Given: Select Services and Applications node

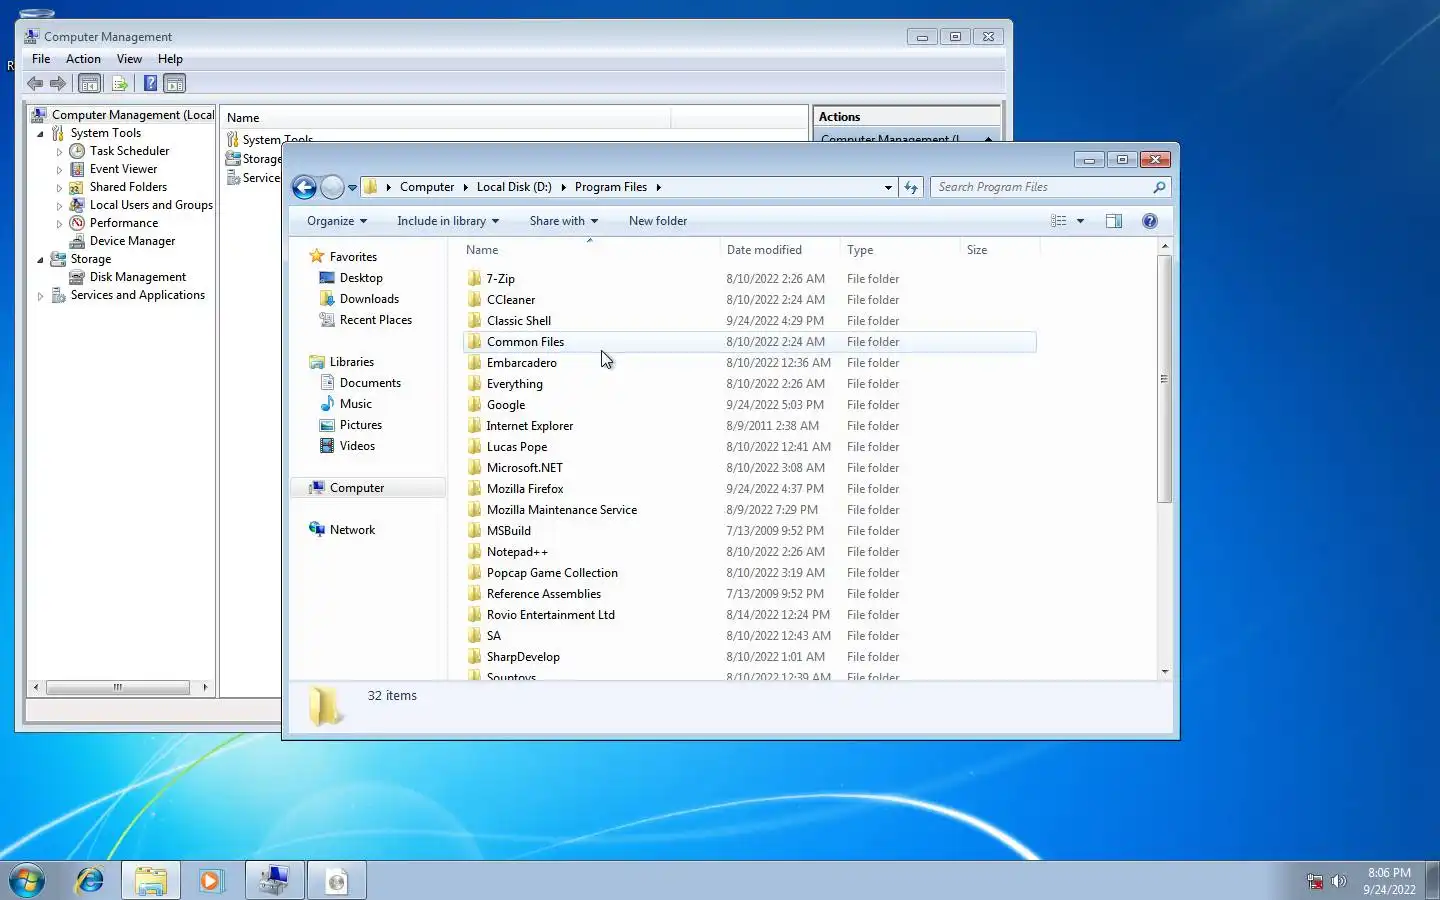Looking at the screenshot, I should pyautogui.click(x=137, y=295).
